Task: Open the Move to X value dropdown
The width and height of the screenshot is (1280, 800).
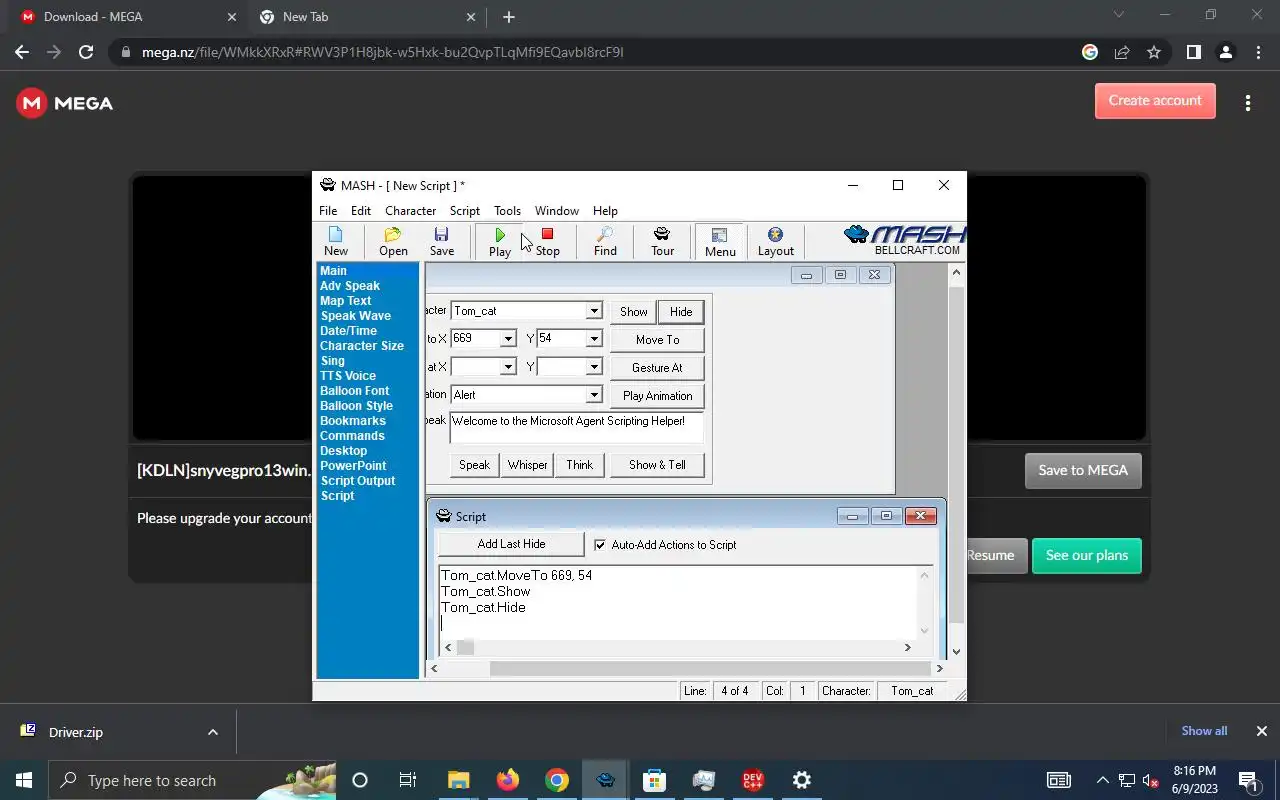Action: pos(508,339)
